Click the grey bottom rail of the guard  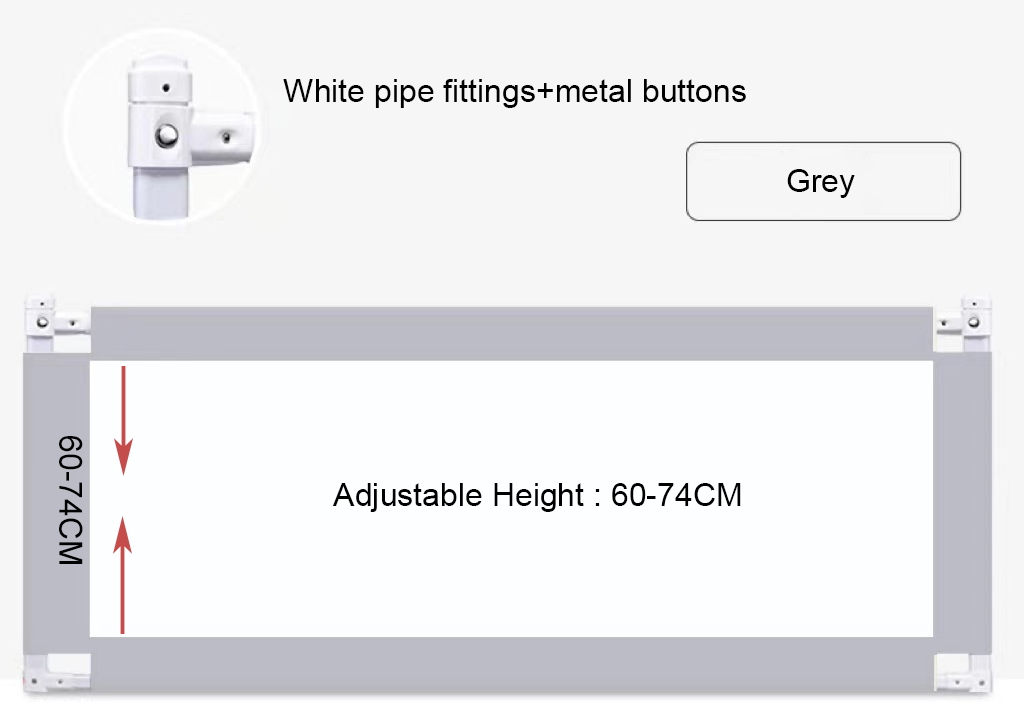tap(510, 663)
